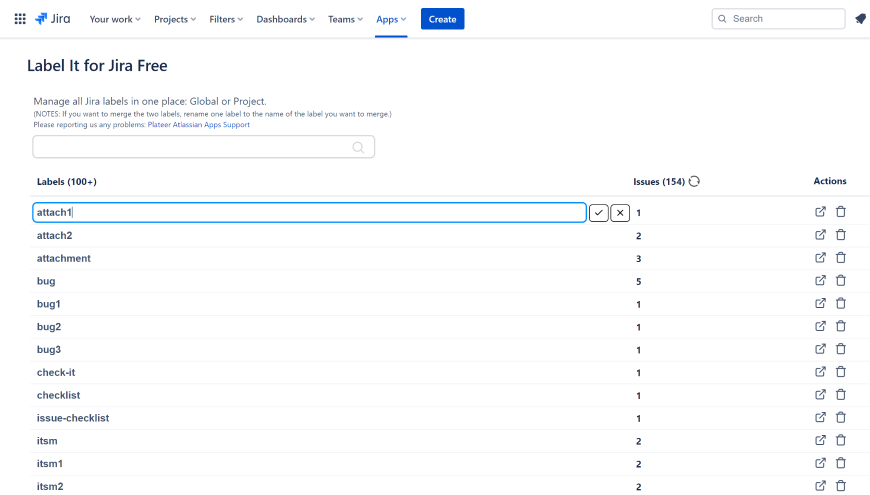Open the Jira app switcher grid icon

tap(20, 19)
